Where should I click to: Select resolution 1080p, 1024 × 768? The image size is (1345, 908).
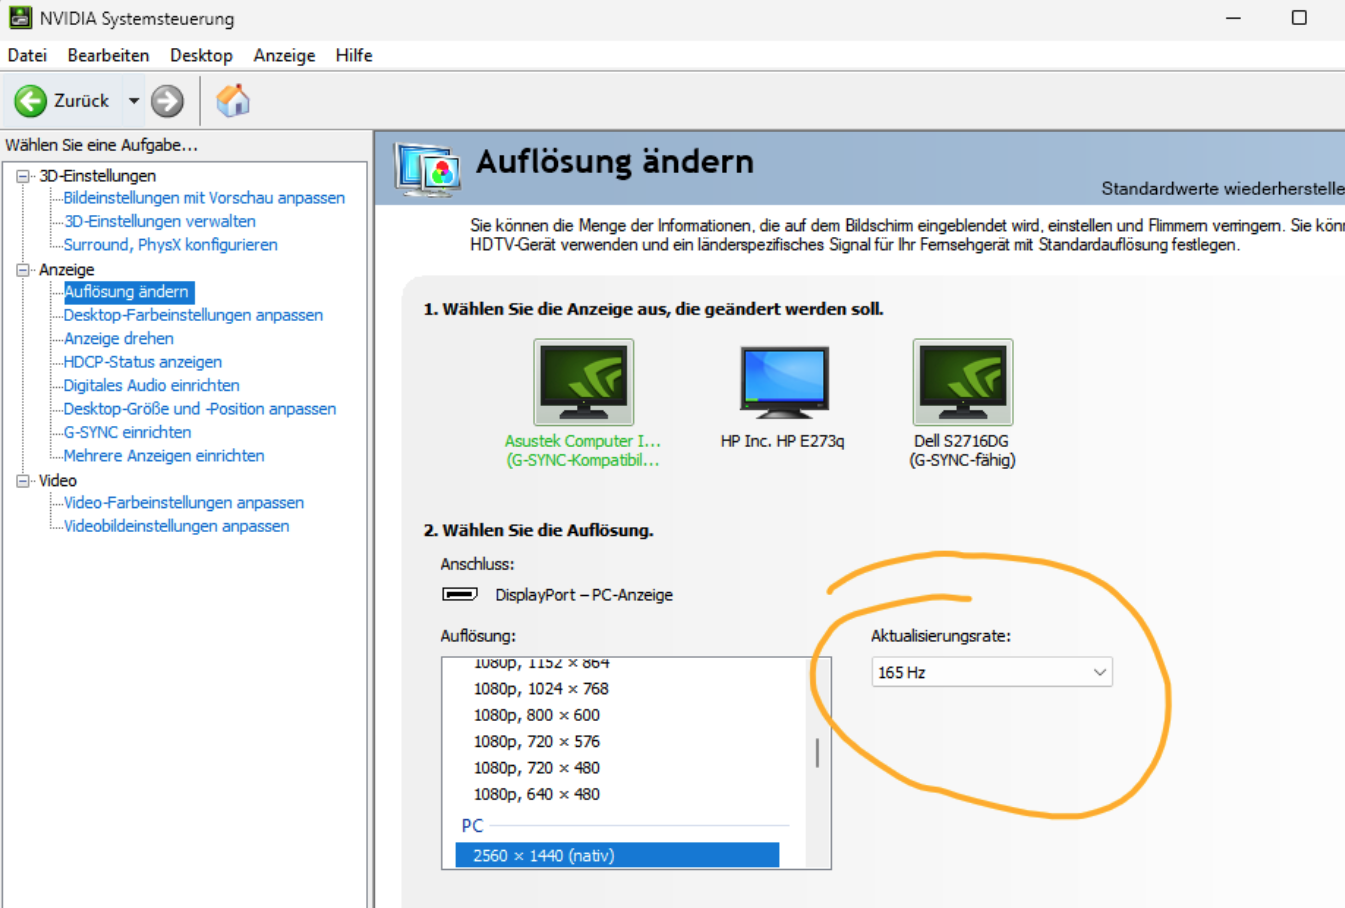[541, 688]
